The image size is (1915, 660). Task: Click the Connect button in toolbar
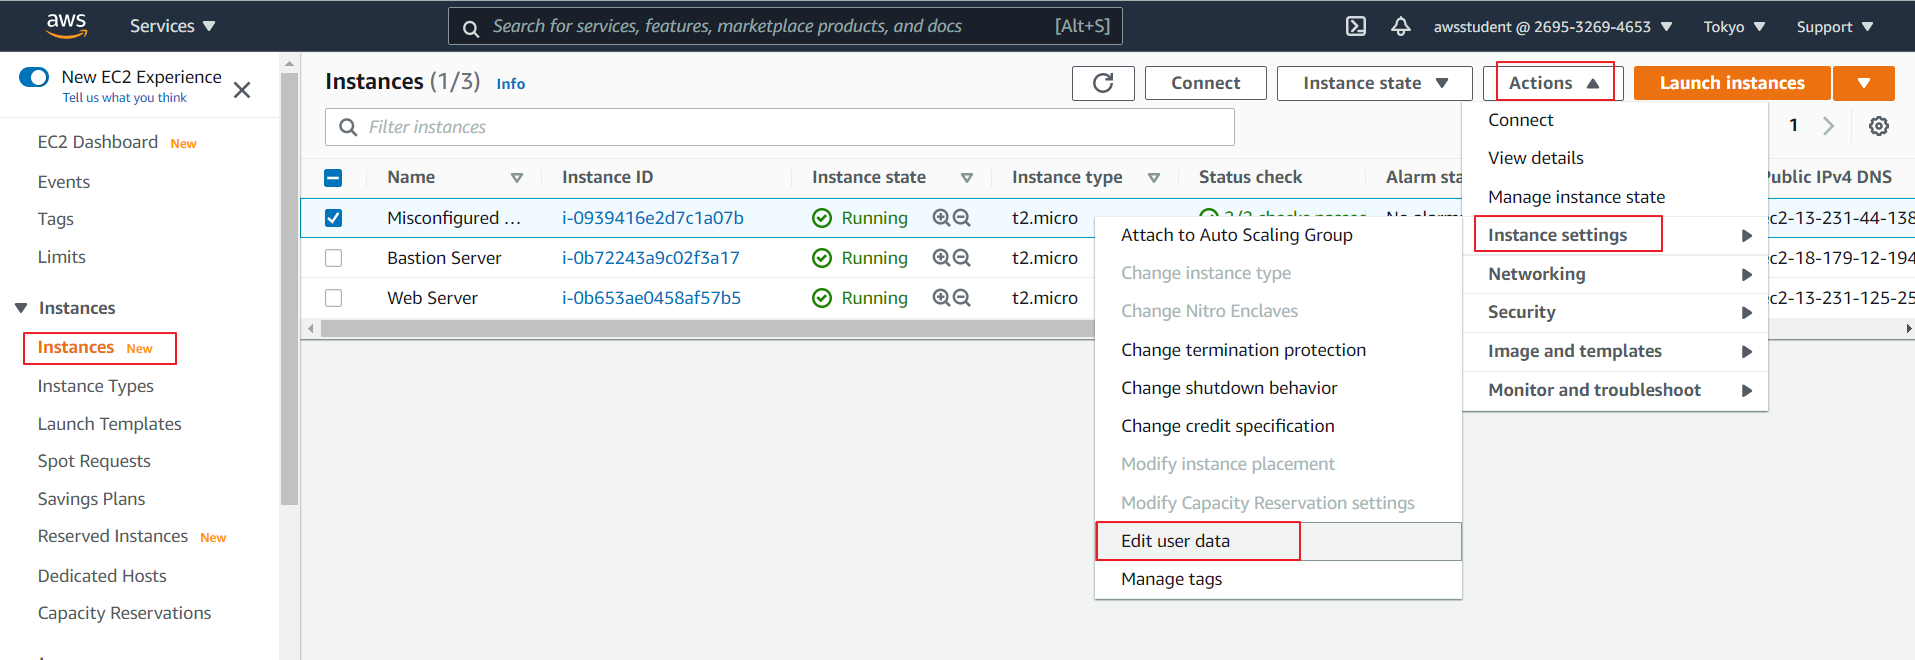pyautogui.click(x=1206, y=83)
